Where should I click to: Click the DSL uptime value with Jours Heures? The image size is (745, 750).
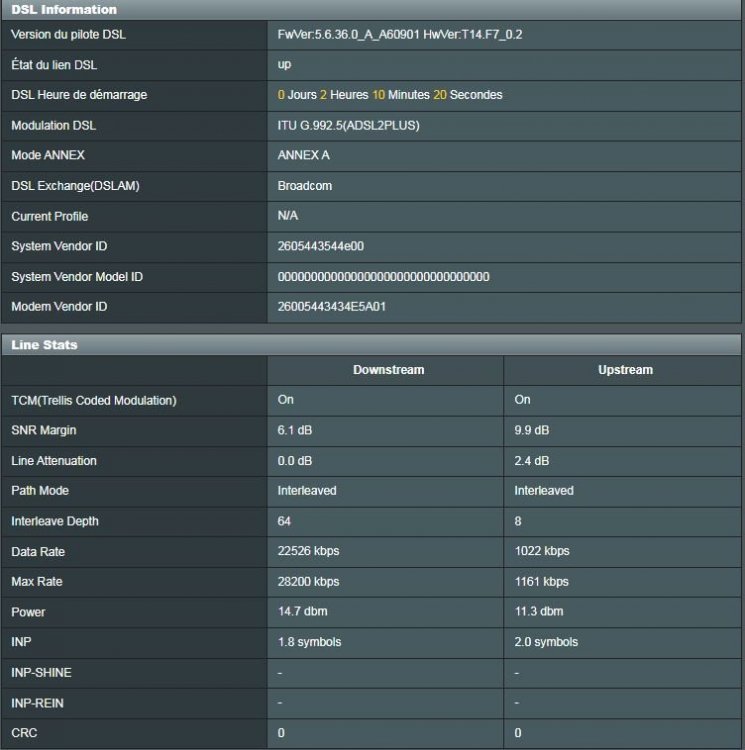pyautogui.click(x=390, y=95)
